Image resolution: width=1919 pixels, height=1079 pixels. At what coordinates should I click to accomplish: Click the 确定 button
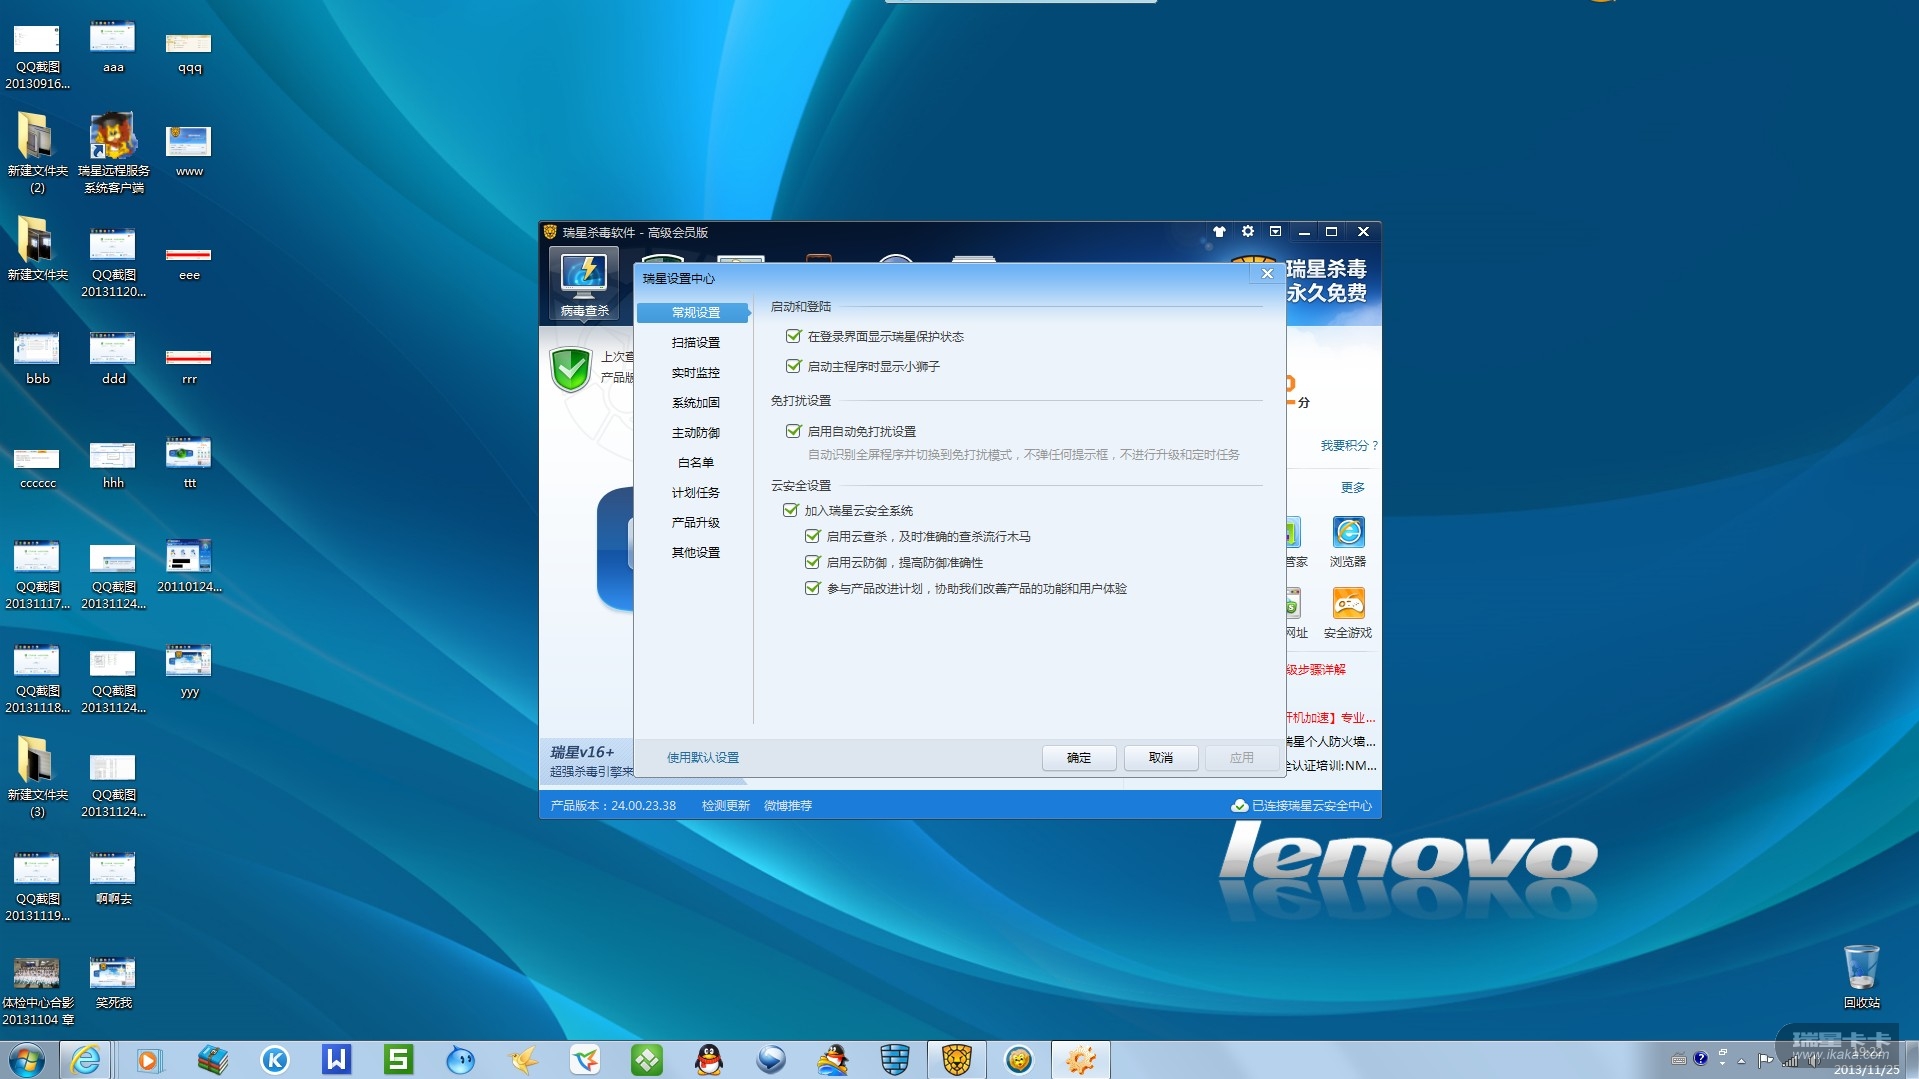tap(1079, 758)
